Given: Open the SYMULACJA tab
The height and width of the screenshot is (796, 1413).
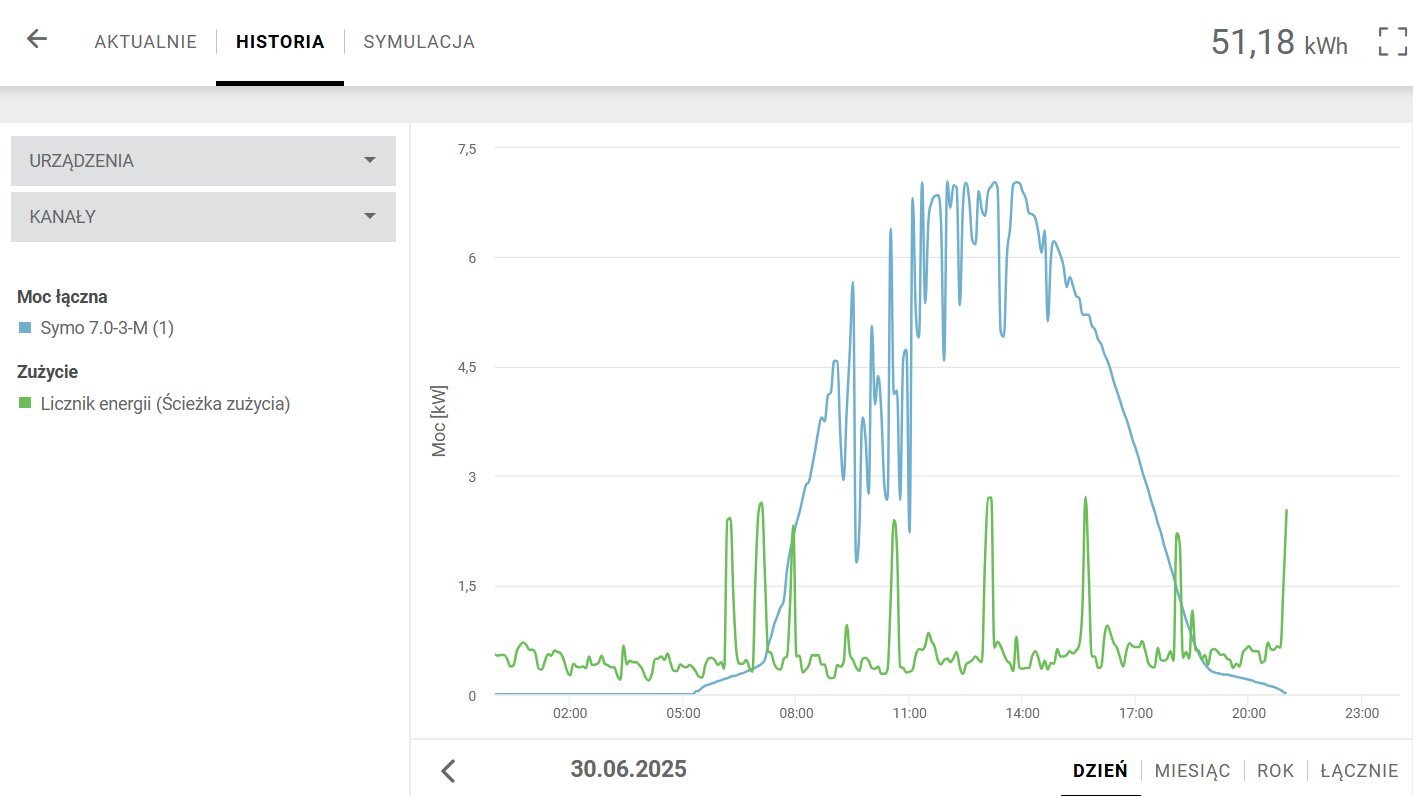Looking at the screenshot, I should point(419,42).
